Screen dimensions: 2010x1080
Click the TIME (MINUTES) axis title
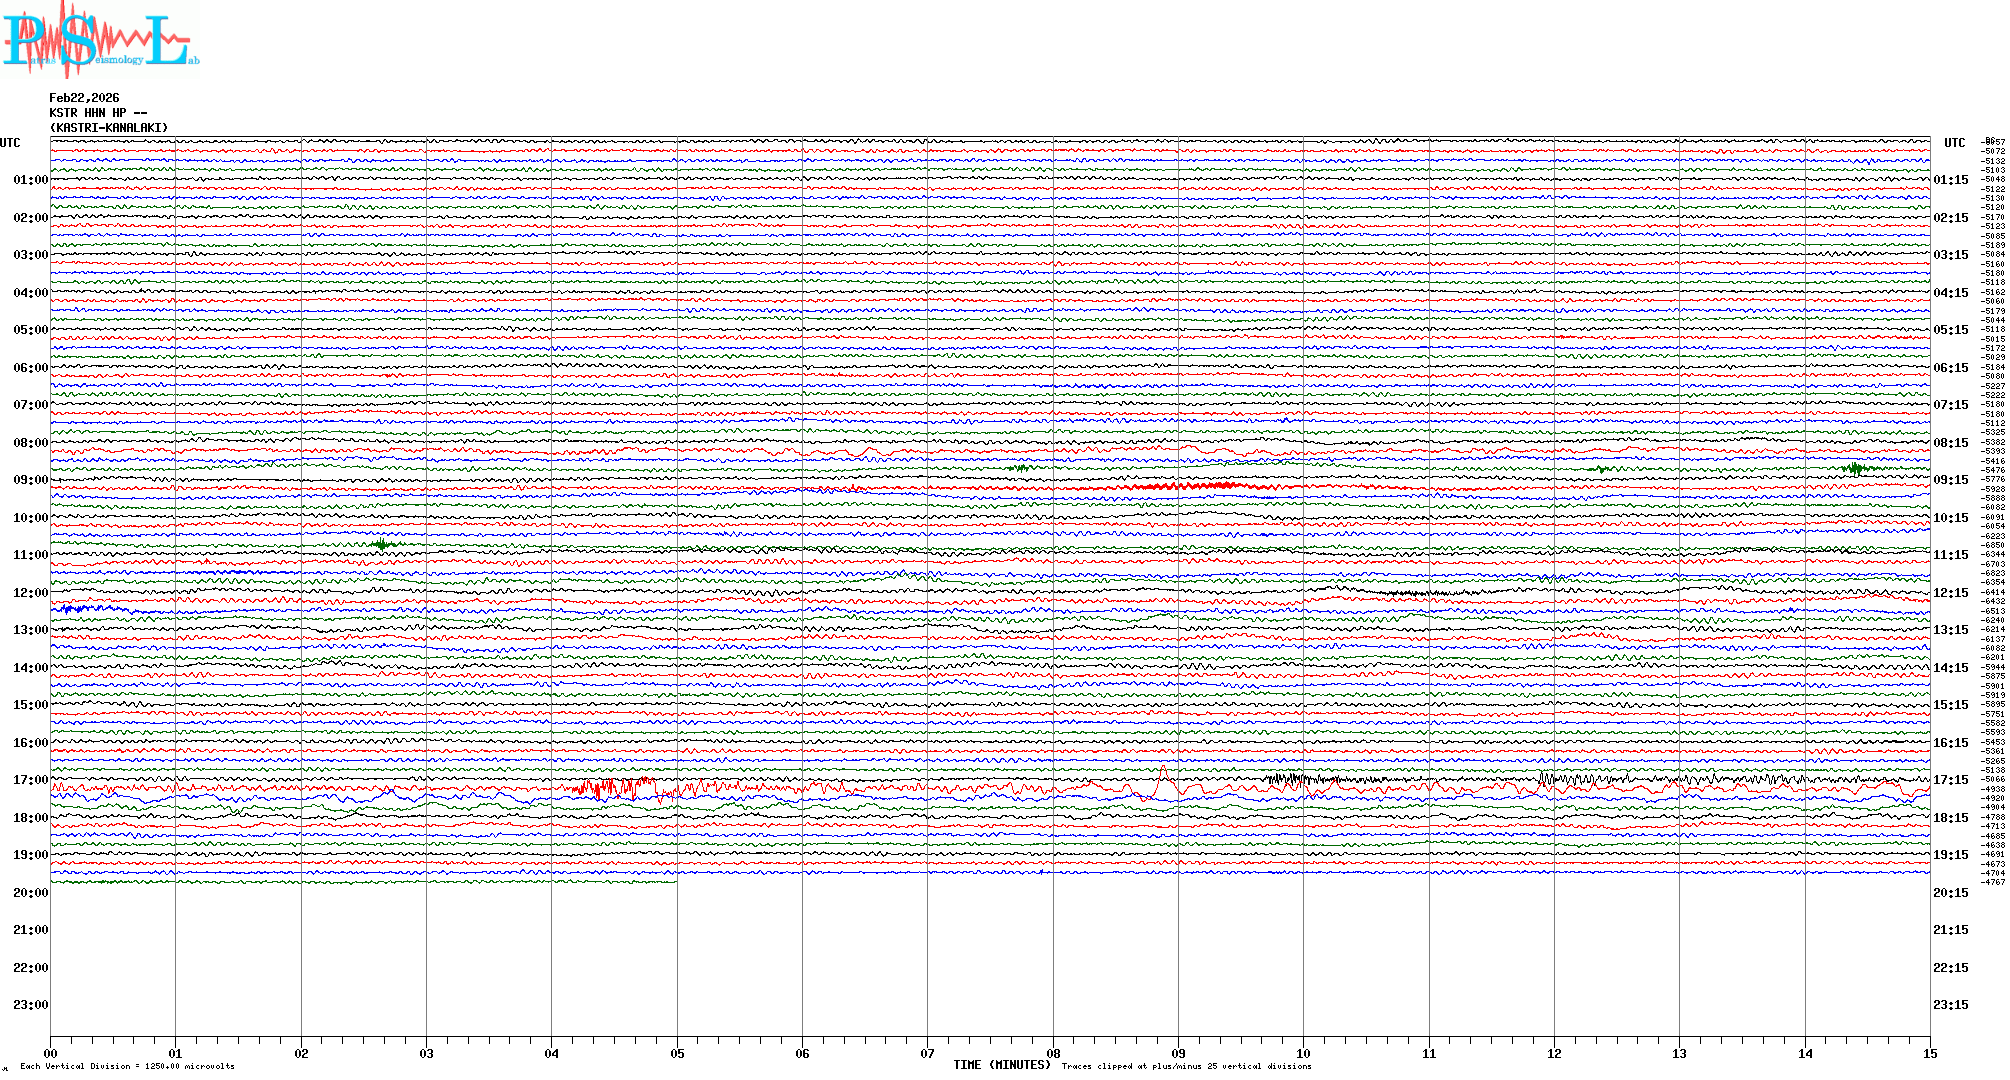[x=1001, y=1065]
